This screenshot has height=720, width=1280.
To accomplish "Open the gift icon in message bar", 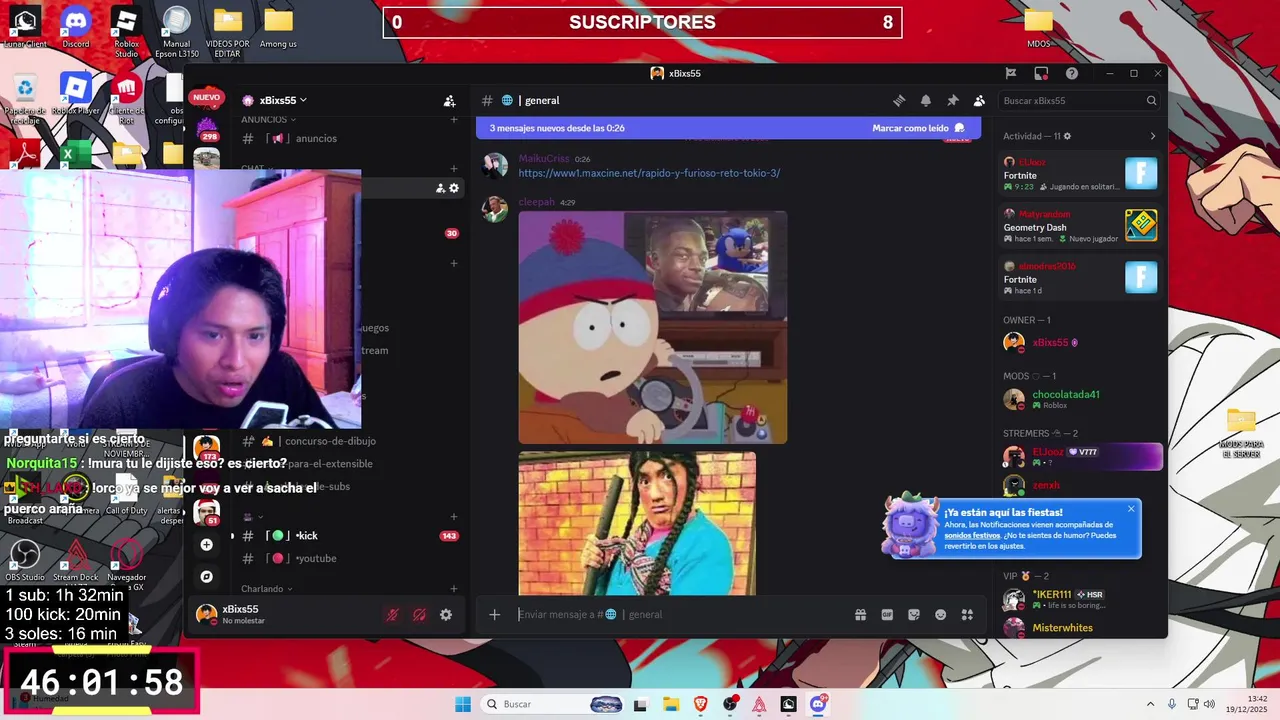I will click(860, 614).
